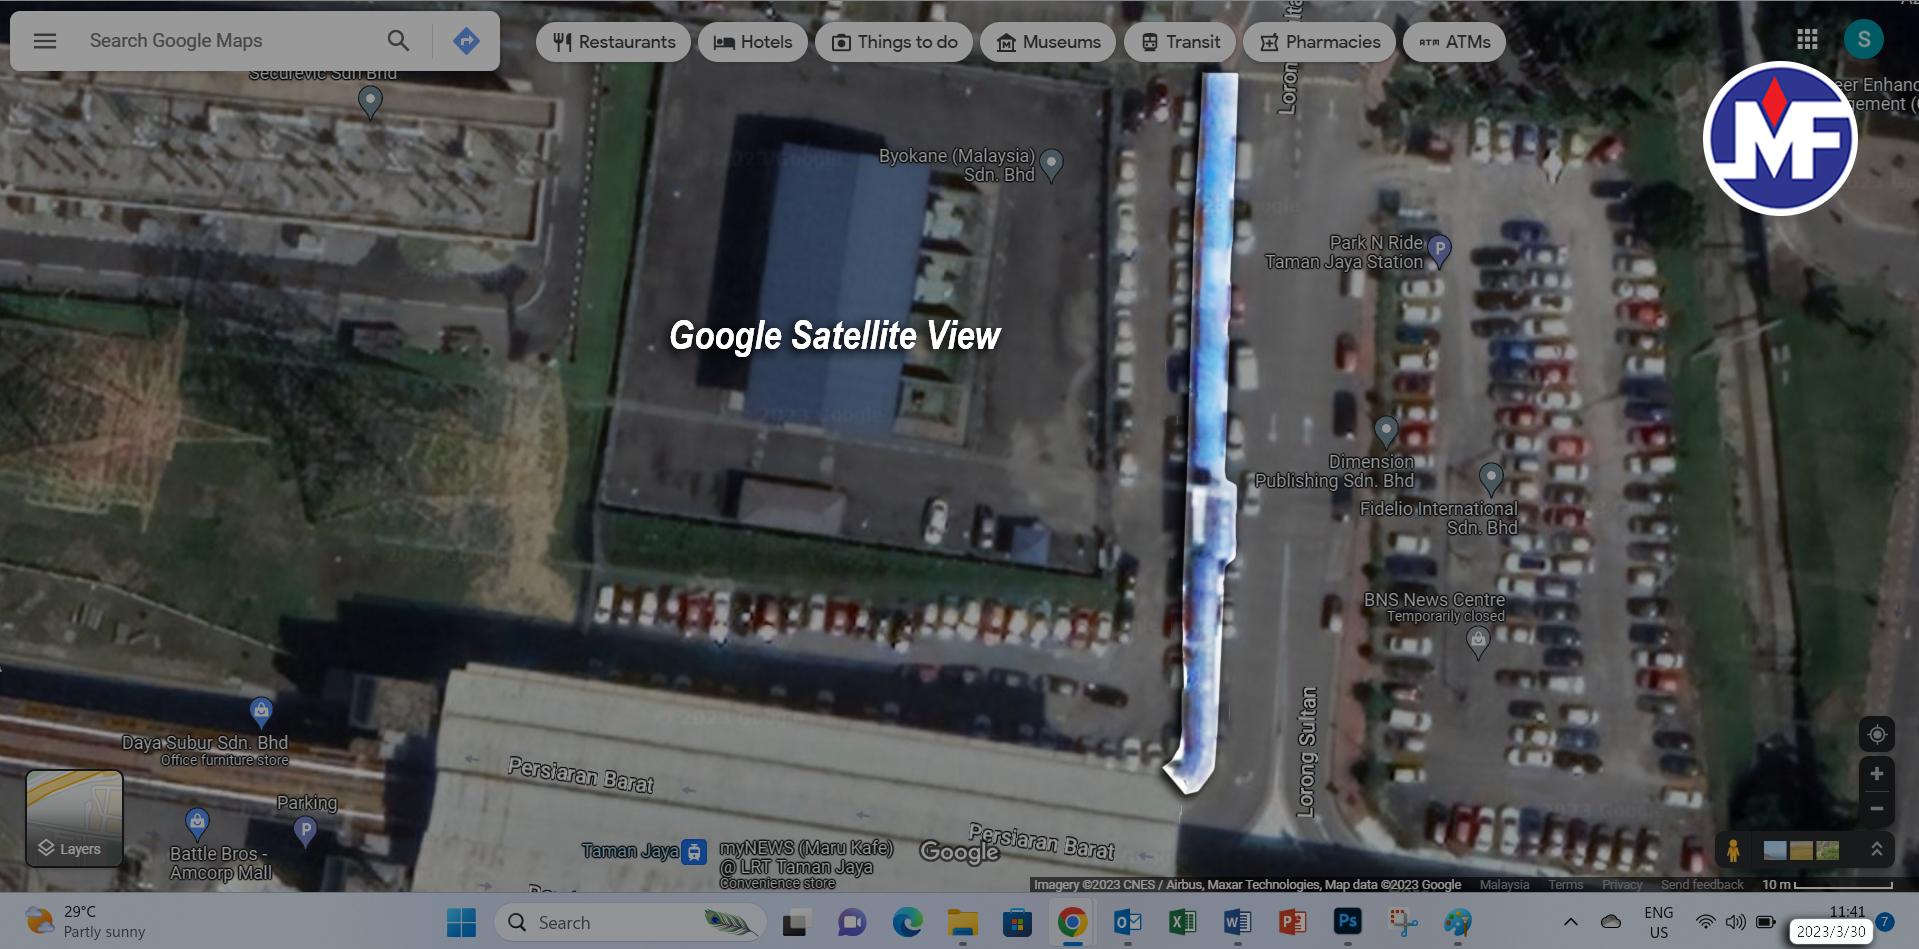This screenshot has width=1919, height=949.
Task: Show your location with the target button
Action: 1877,735
